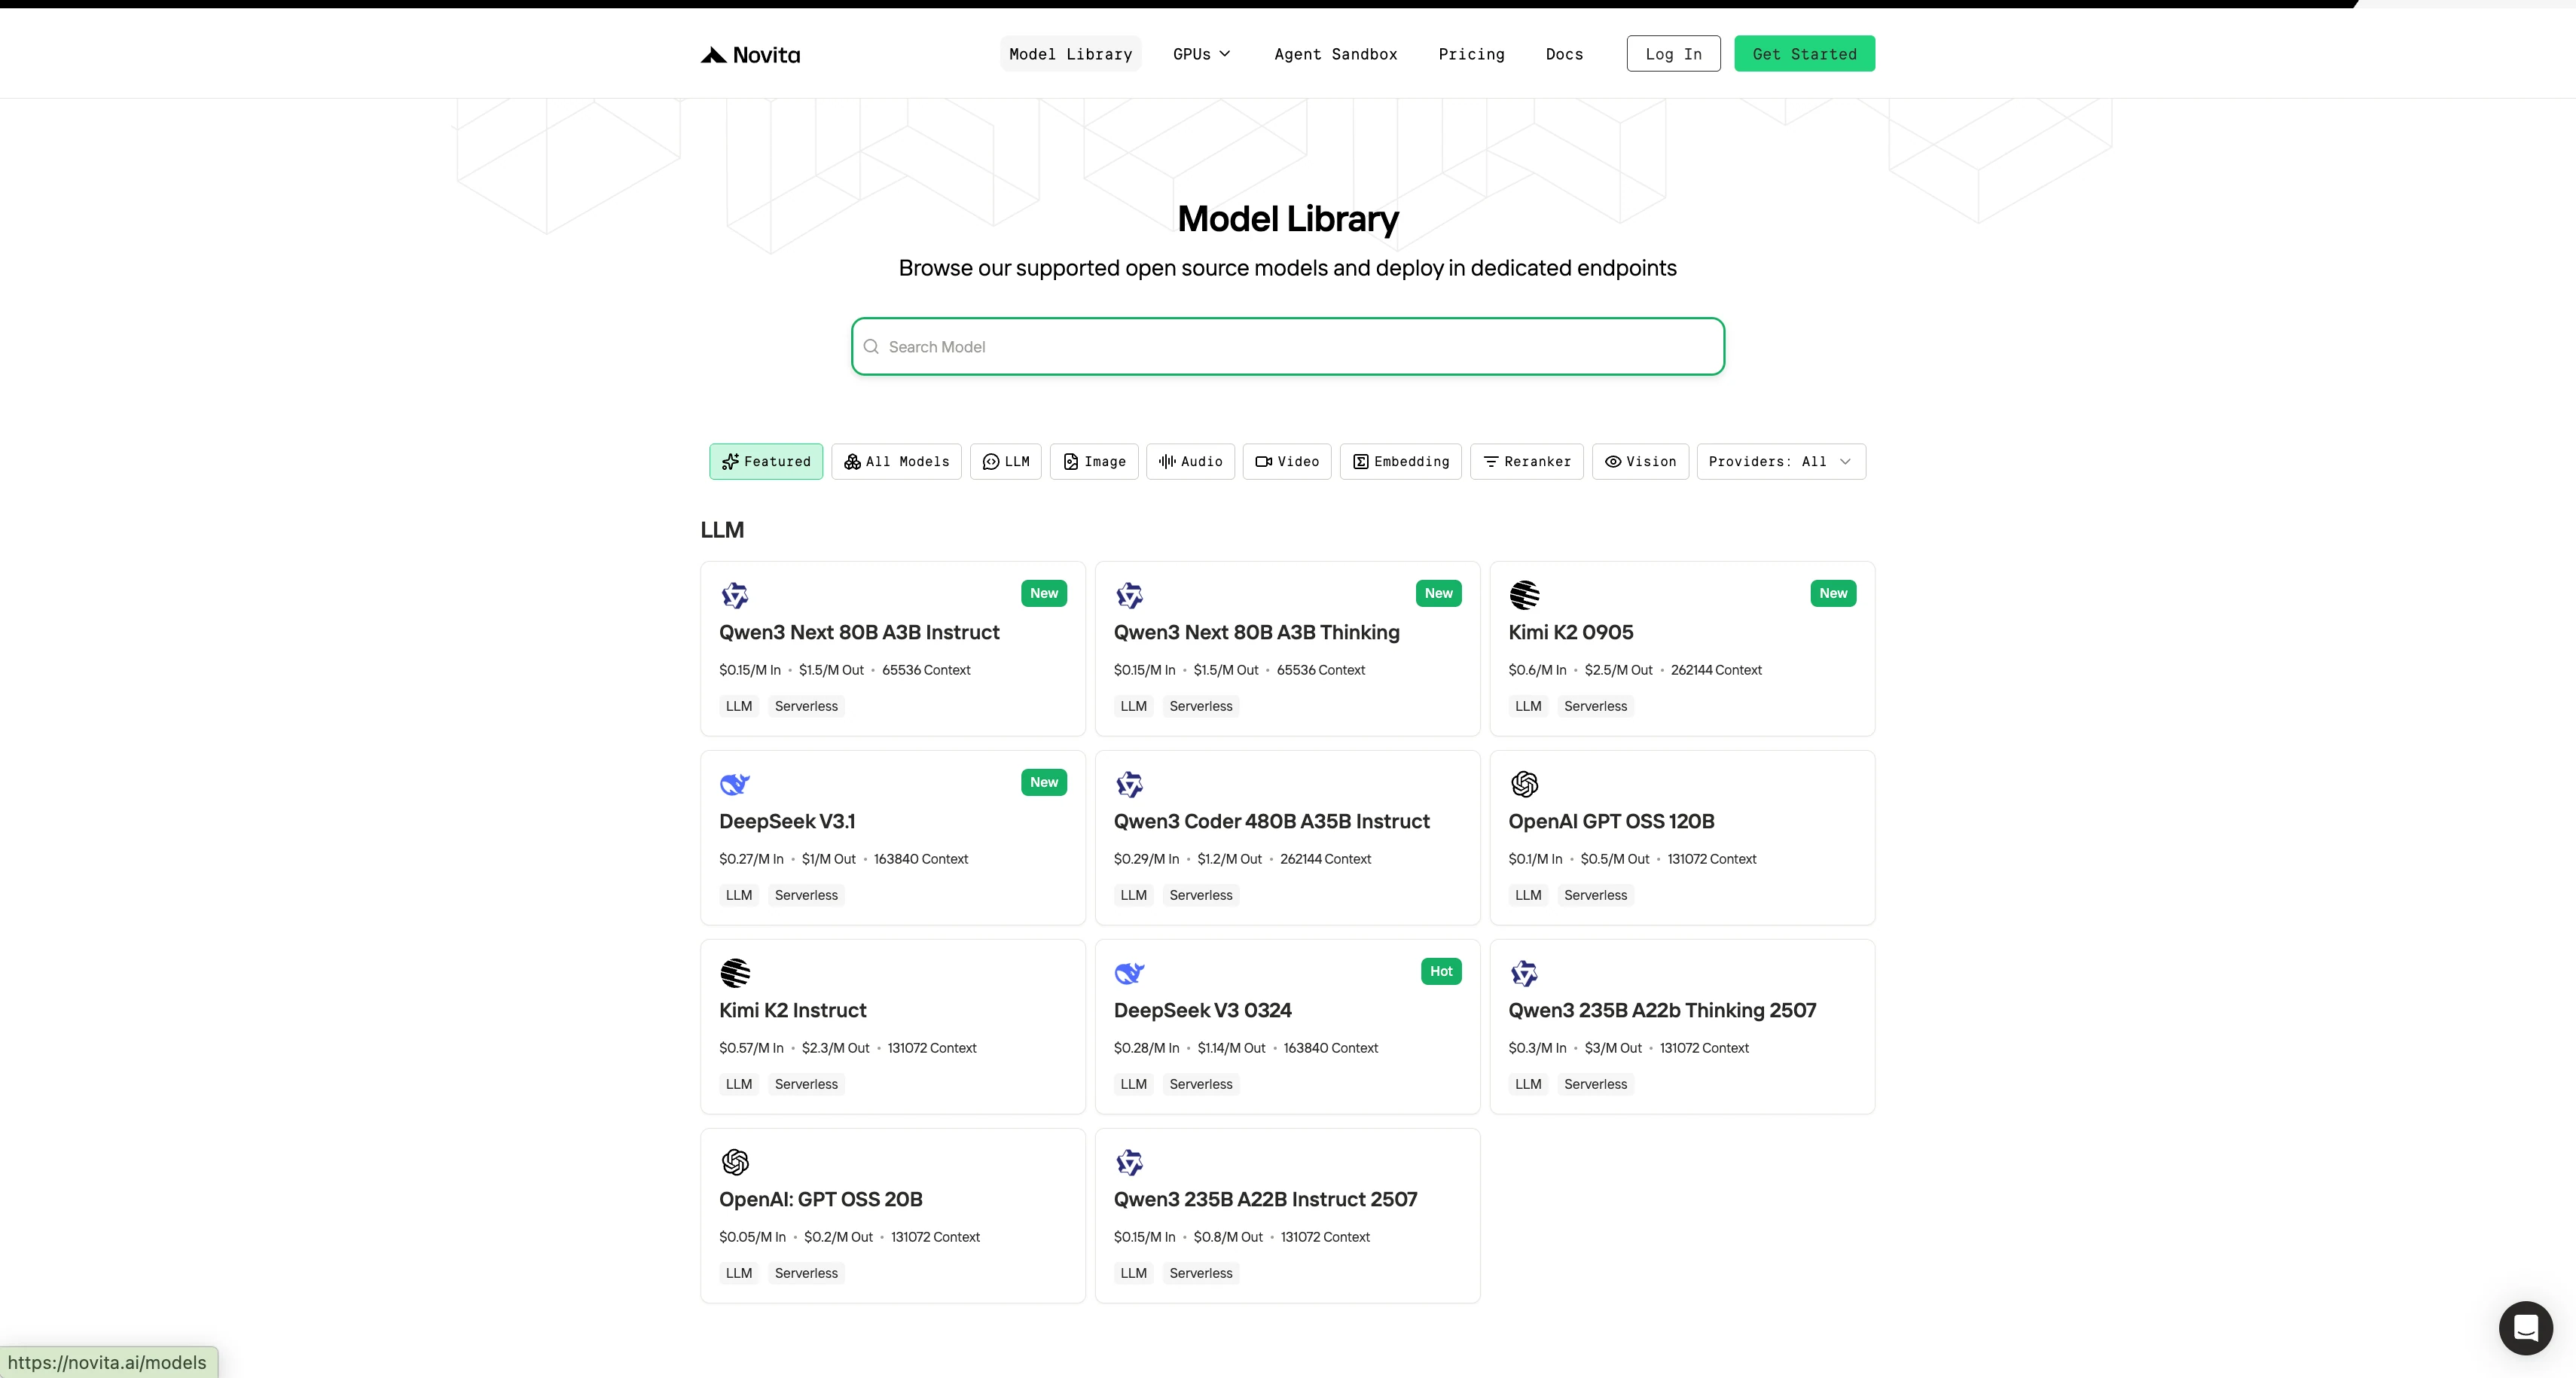The image size is (2576, 1378).
Task: Click "262144 Context" on Kimi K2 0905
Action: (x=1716, y=670)
